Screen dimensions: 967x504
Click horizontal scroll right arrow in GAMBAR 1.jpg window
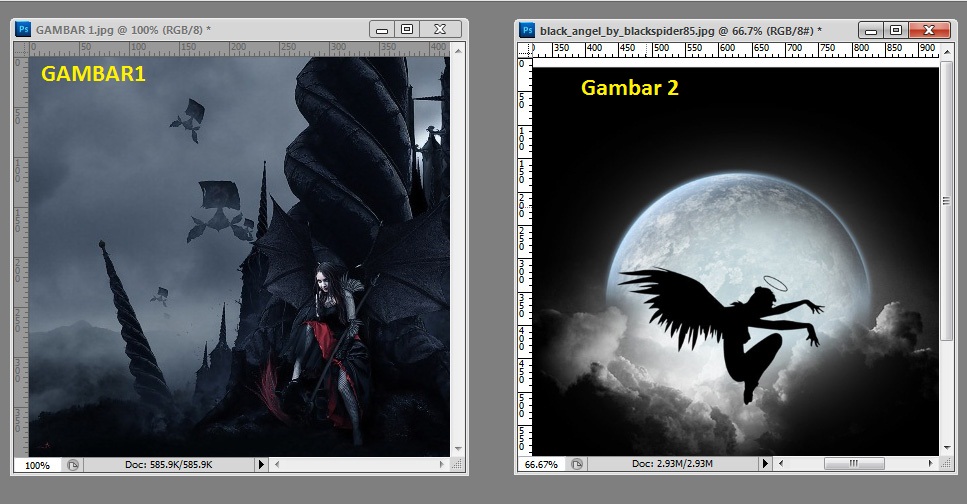click(x=442, y=465)
